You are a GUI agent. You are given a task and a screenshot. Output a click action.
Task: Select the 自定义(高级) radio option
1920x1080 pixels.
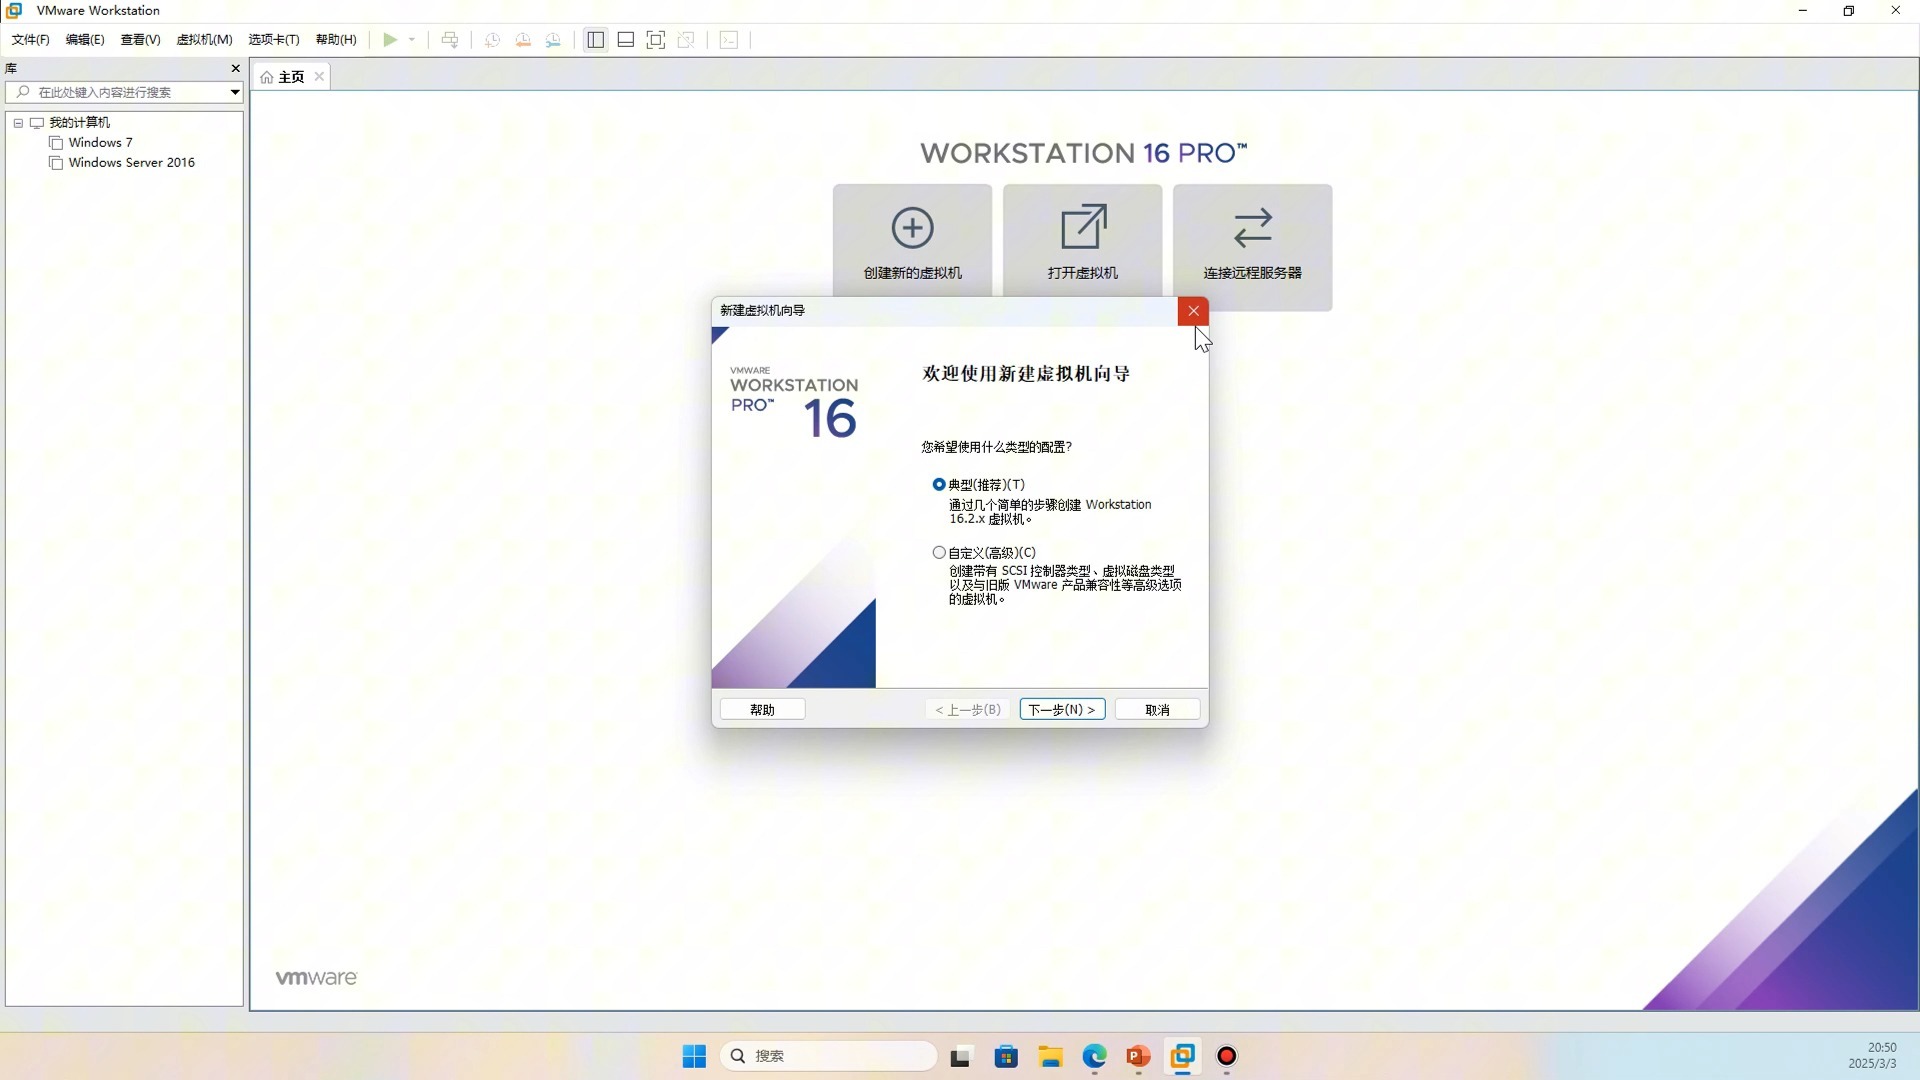pyautogui.click(x=939, y=553)
